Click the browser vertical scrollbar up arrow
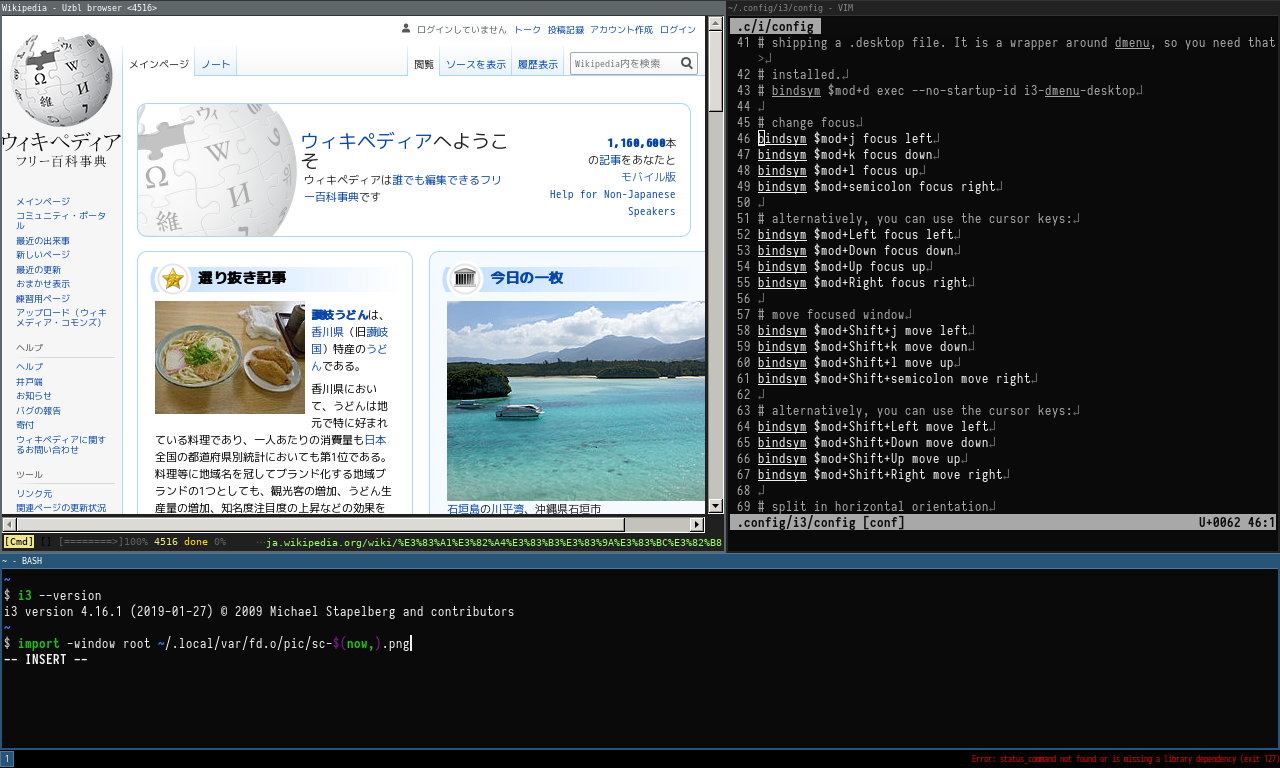This screenshot has width=1280, height=768. (x=715, y=24)
